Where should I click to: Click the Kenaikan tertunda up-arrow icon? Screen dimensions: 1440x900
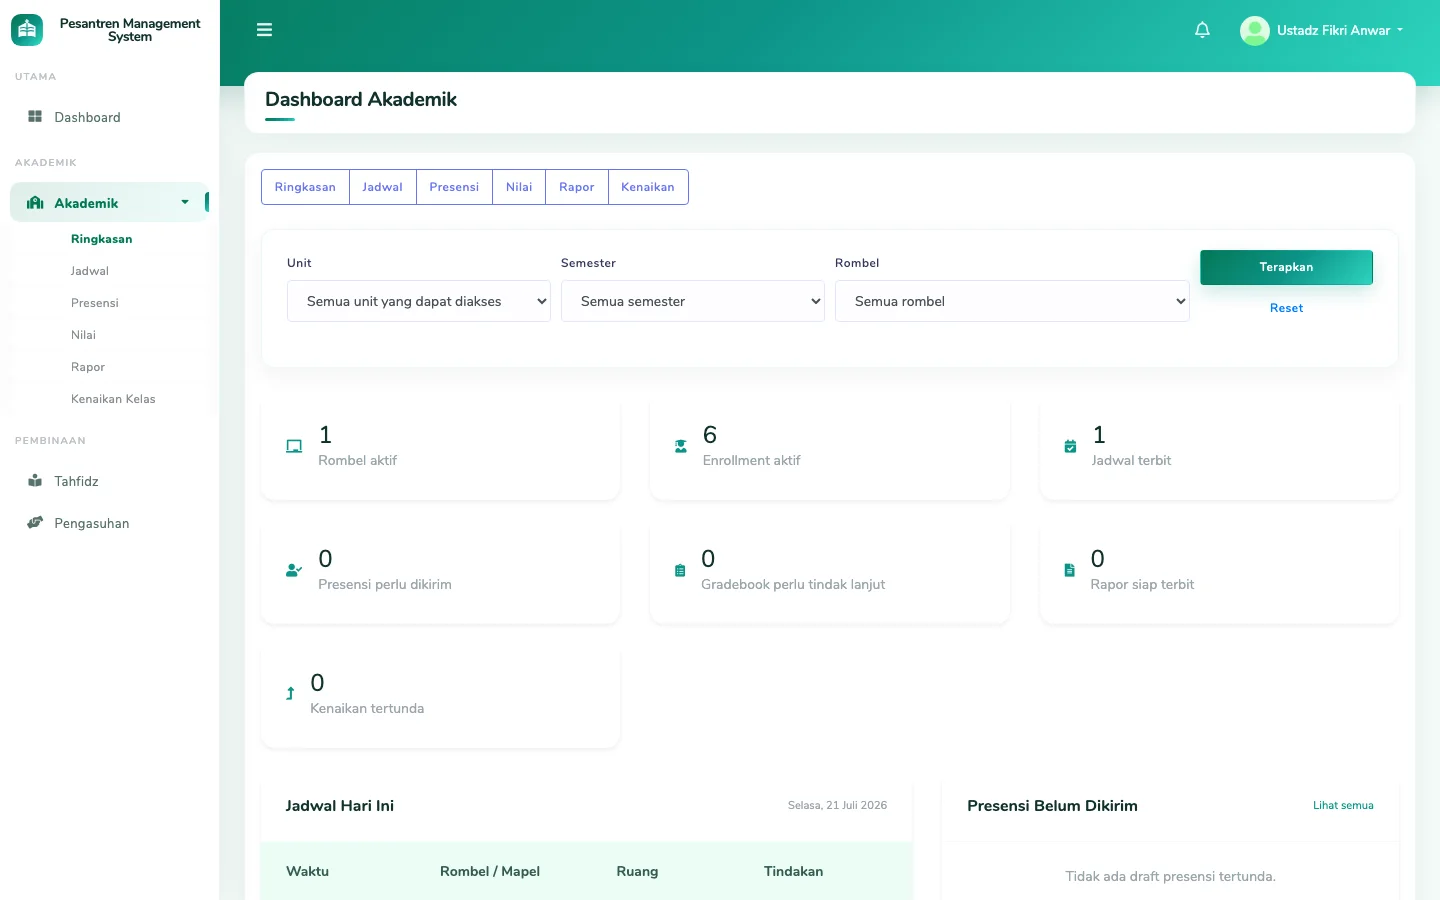click(x=290, y=694)
